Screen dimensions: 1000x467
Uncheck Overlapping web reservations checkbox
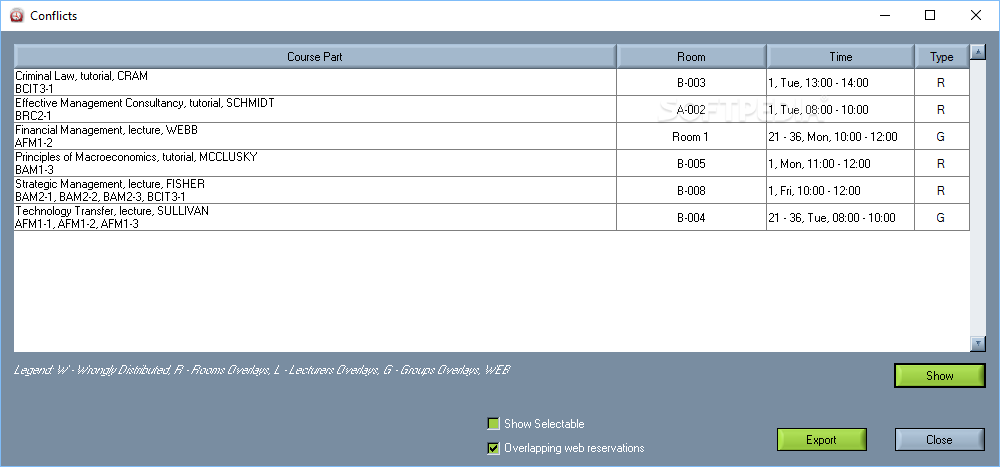click(493, 448)
